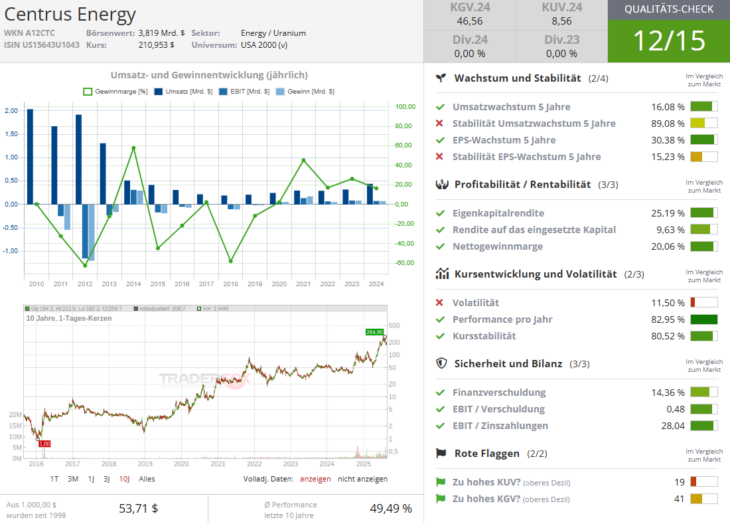Click 'nicht anzeigen' for Volladj. Daten

[x=363, y=479]
